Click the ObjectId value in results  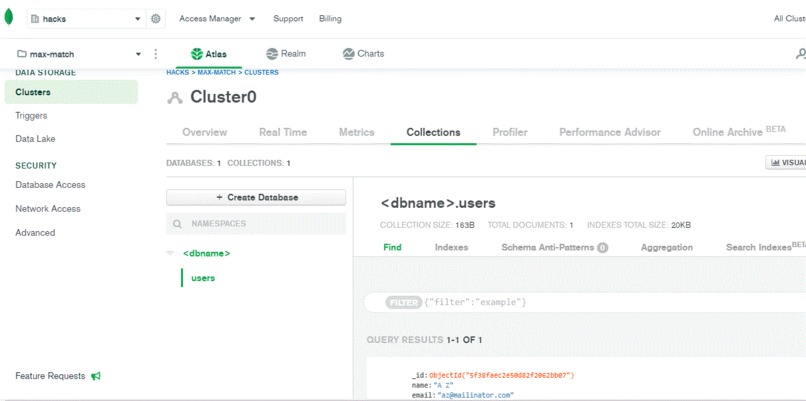coord(502,375)
